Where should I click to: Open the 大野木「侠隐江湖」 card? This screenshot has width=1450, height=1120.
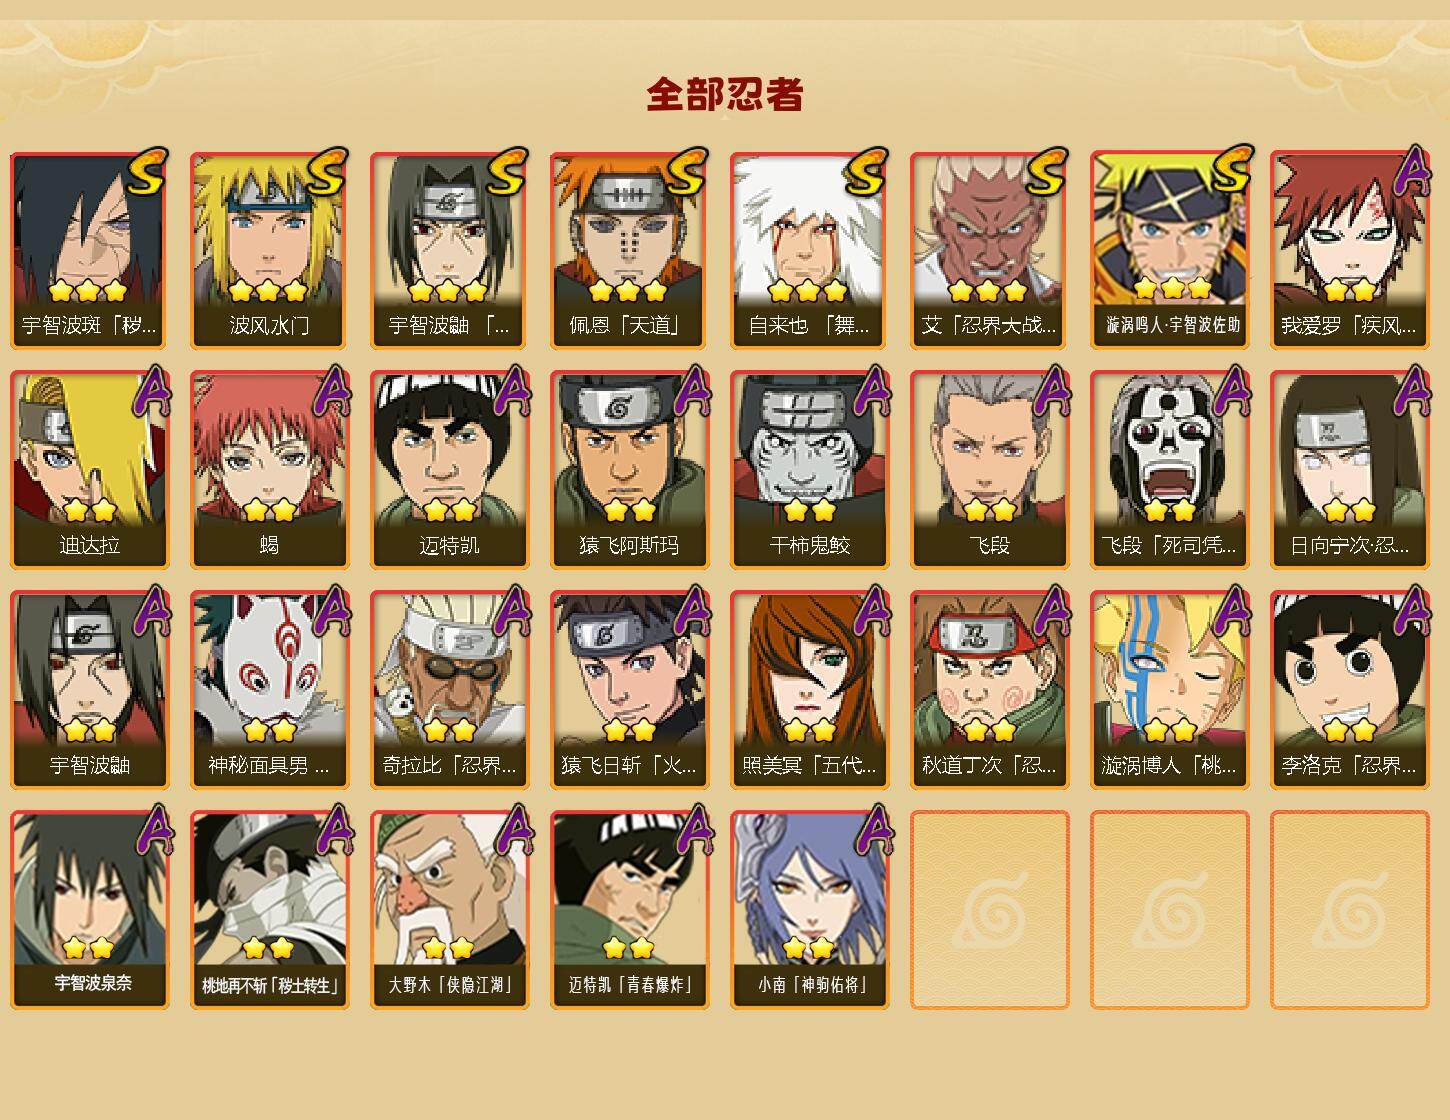(x=449, y=910)
